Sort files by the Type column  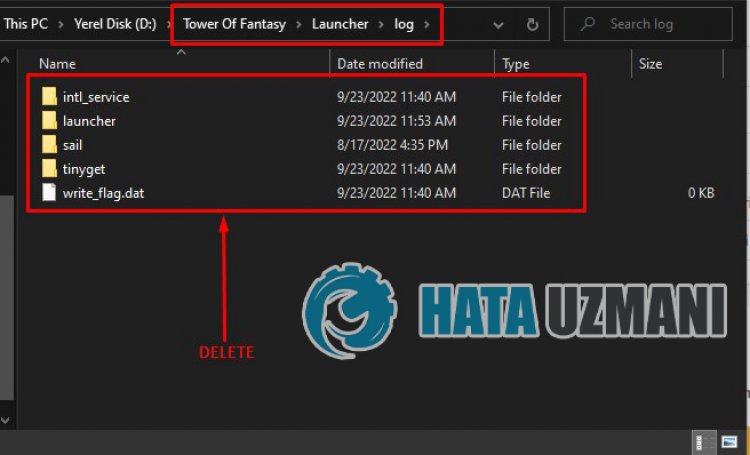tap(516, 64)
